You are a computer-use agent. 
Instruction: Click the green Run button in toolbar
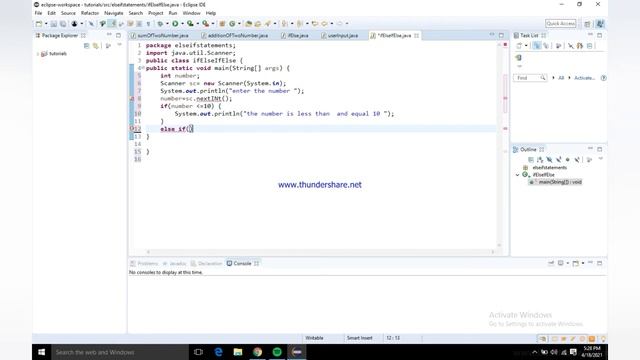tap(175, 24)
